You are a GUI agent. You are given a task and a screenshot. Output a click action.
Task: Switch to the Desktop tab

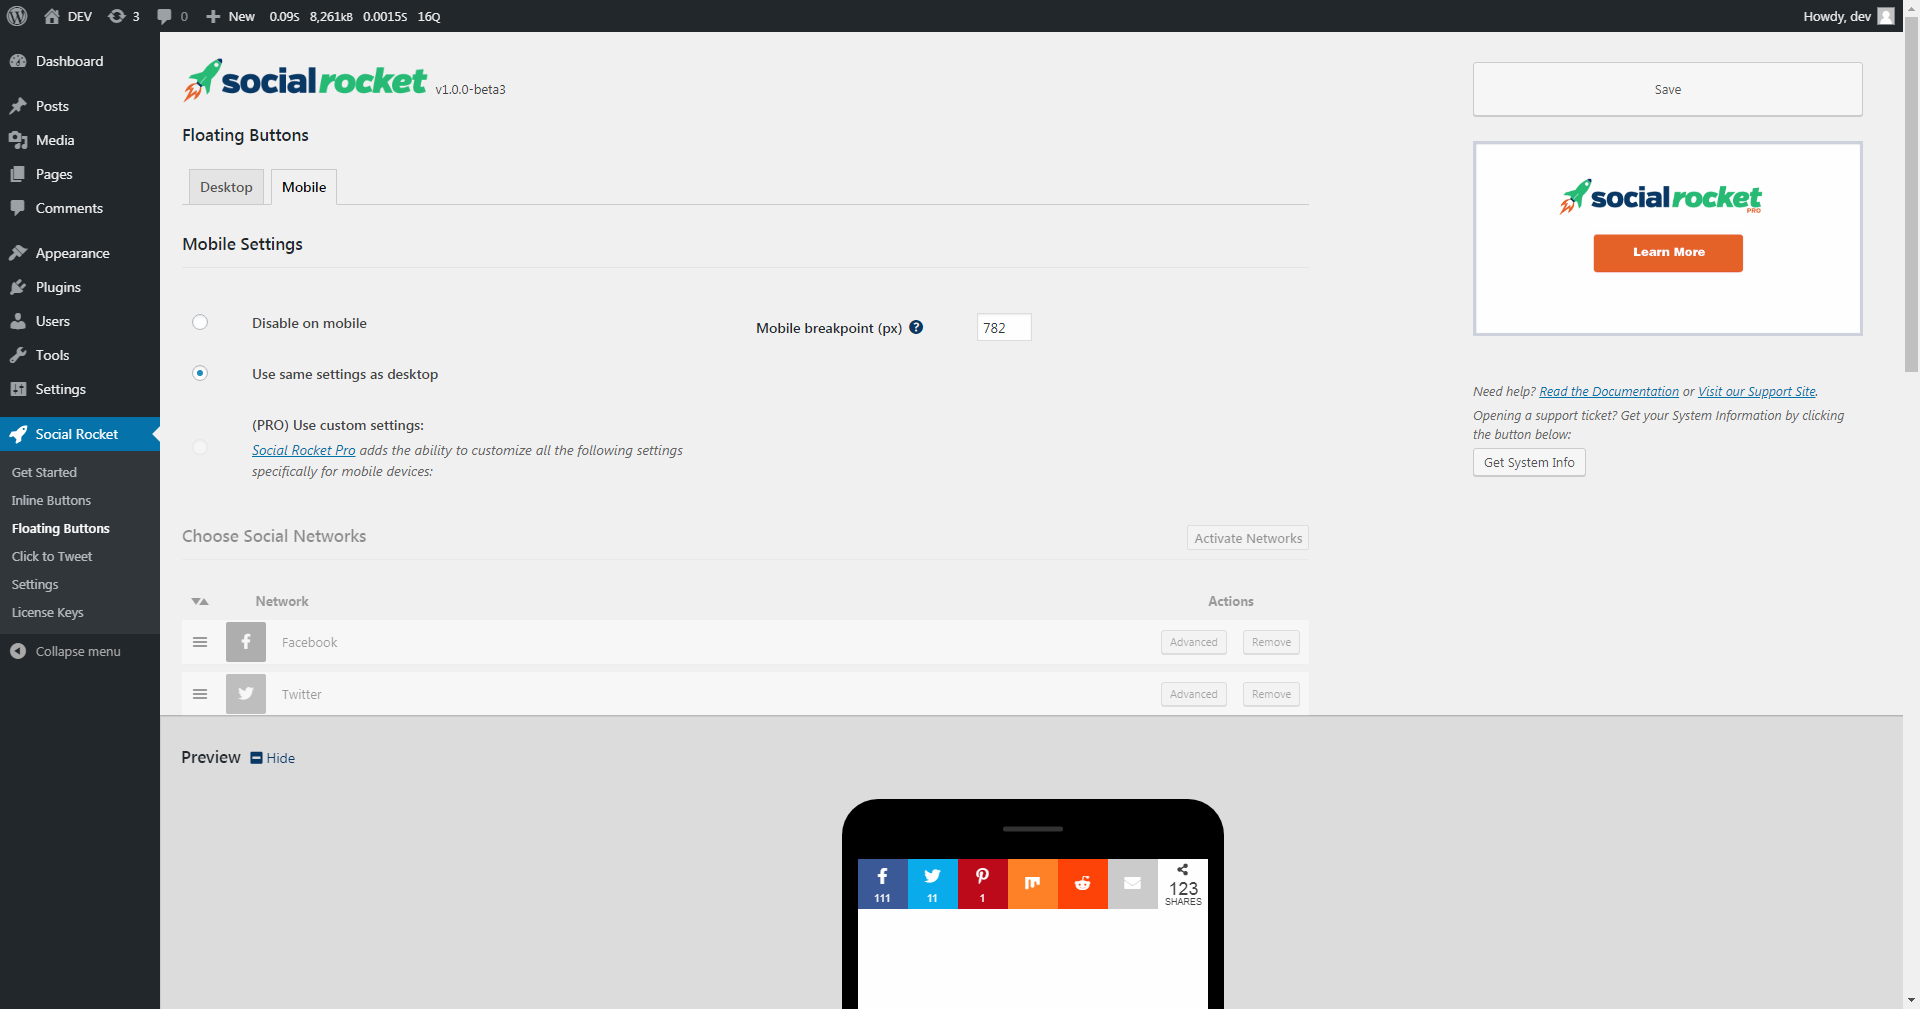pos(226,187)
